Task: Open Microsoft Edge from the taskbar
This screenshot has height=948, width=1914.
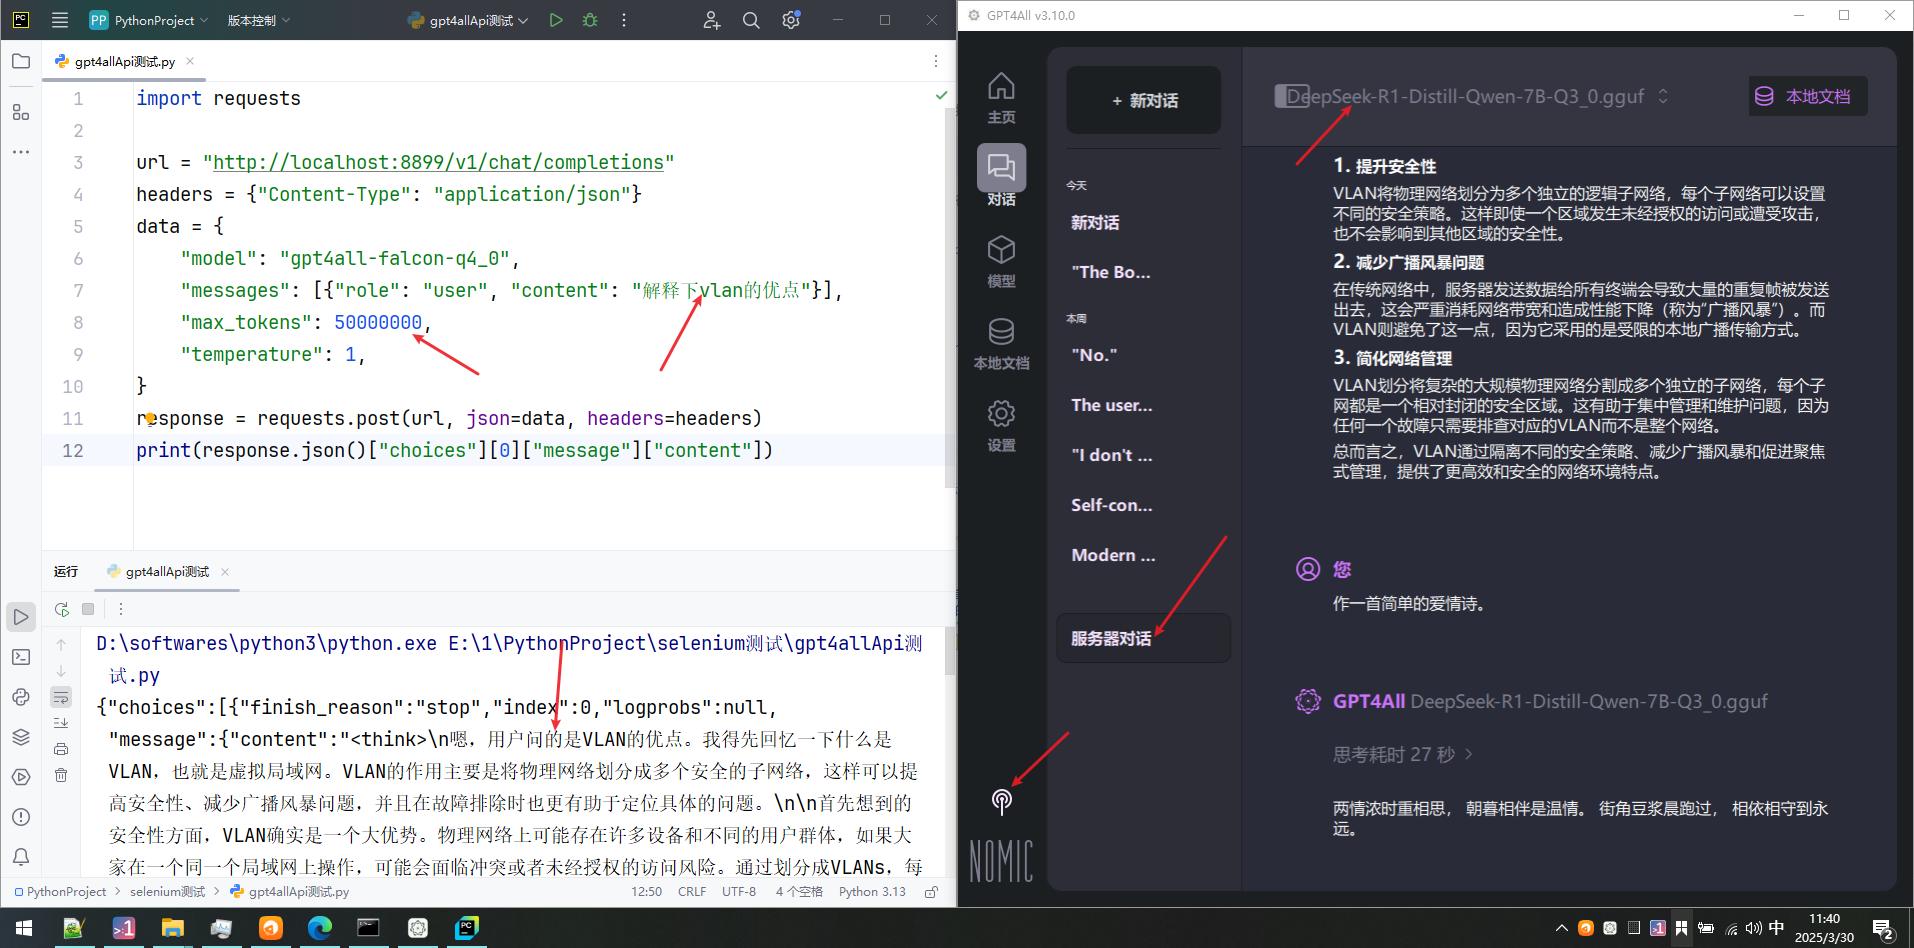Action: [319, 928]
